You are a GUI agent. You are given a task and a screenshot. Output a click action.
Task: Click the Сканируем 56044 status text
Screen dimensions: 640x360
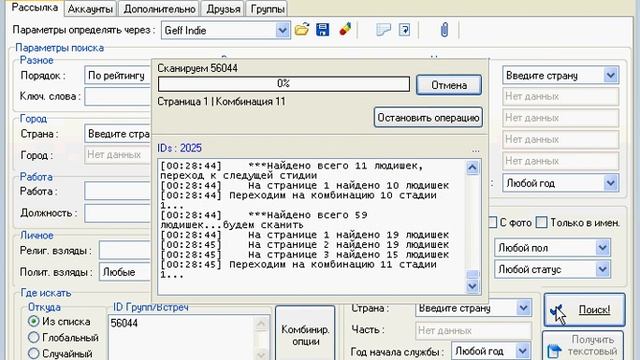coord(198,68)
